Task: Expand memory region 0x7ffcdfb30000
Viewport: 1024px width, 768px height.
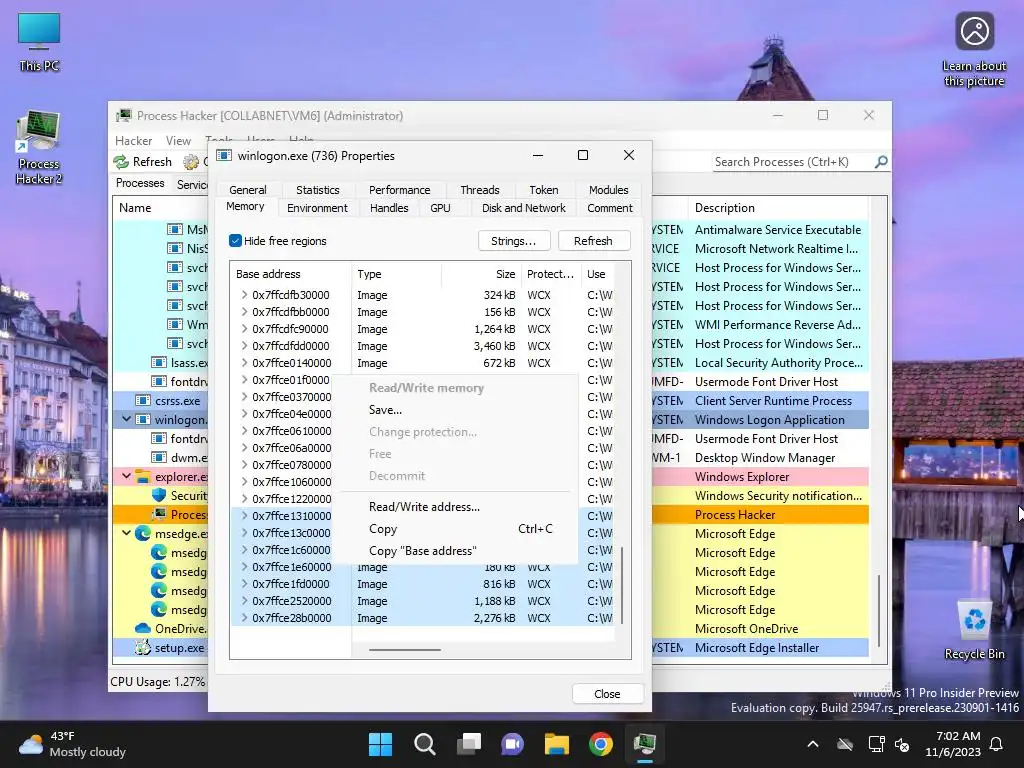Action: (x=244, y=295)
